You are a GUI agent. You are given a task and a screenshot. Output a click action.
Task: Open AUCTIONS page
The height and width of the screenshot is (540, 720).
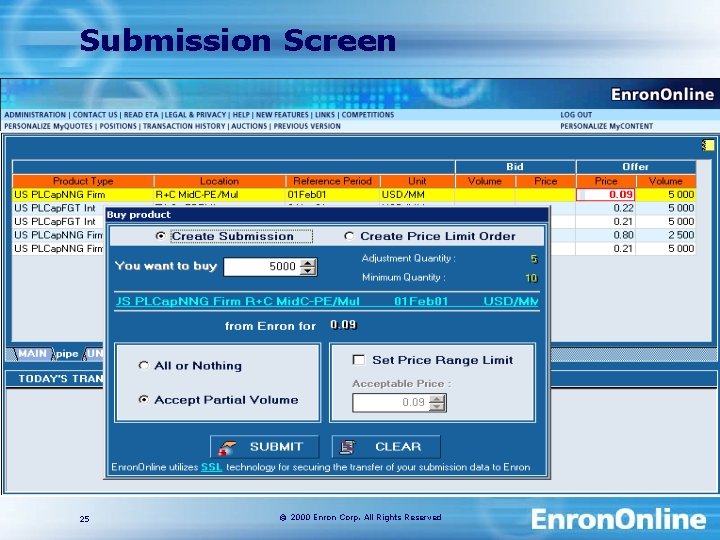tap(249, 126)
